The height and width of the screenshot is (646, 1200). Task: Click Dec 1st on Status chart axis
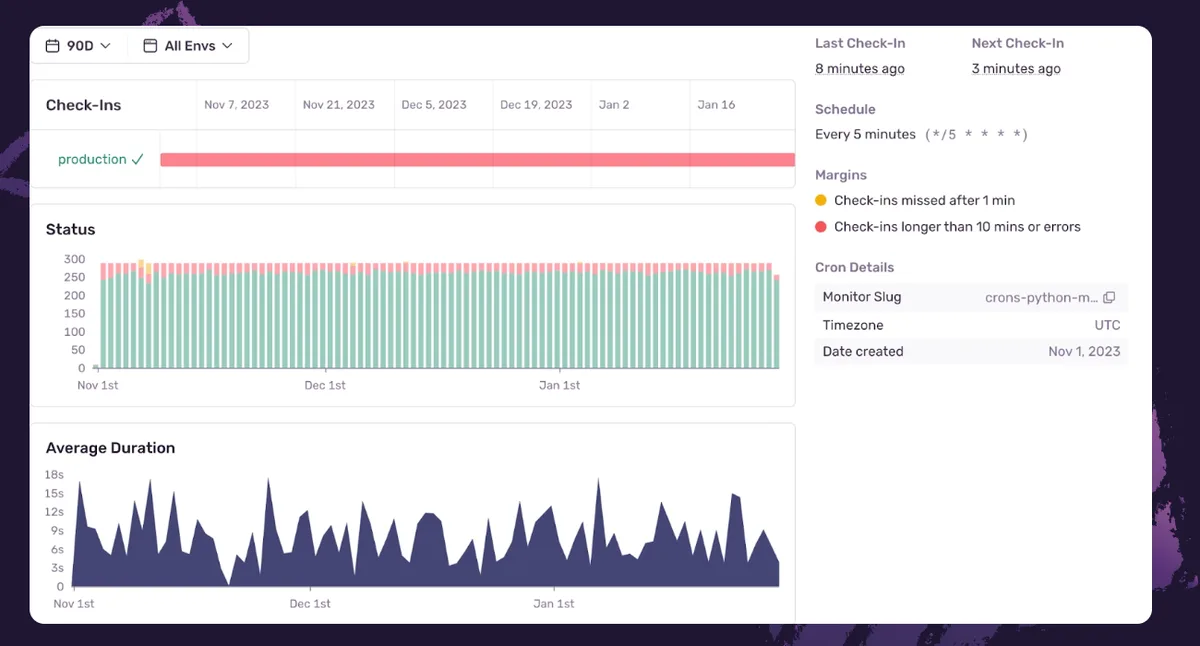325,385
